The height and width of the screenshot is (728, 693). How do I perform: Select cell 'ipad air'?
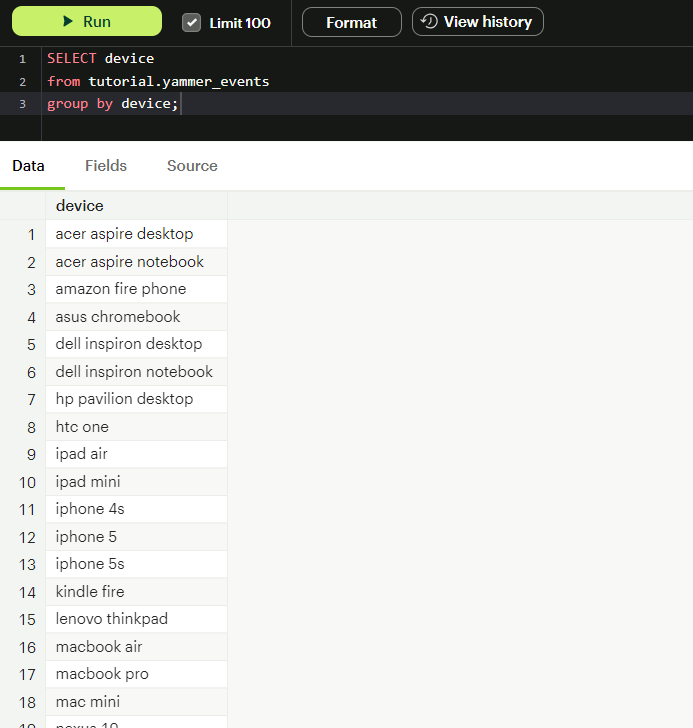[136, 454]
